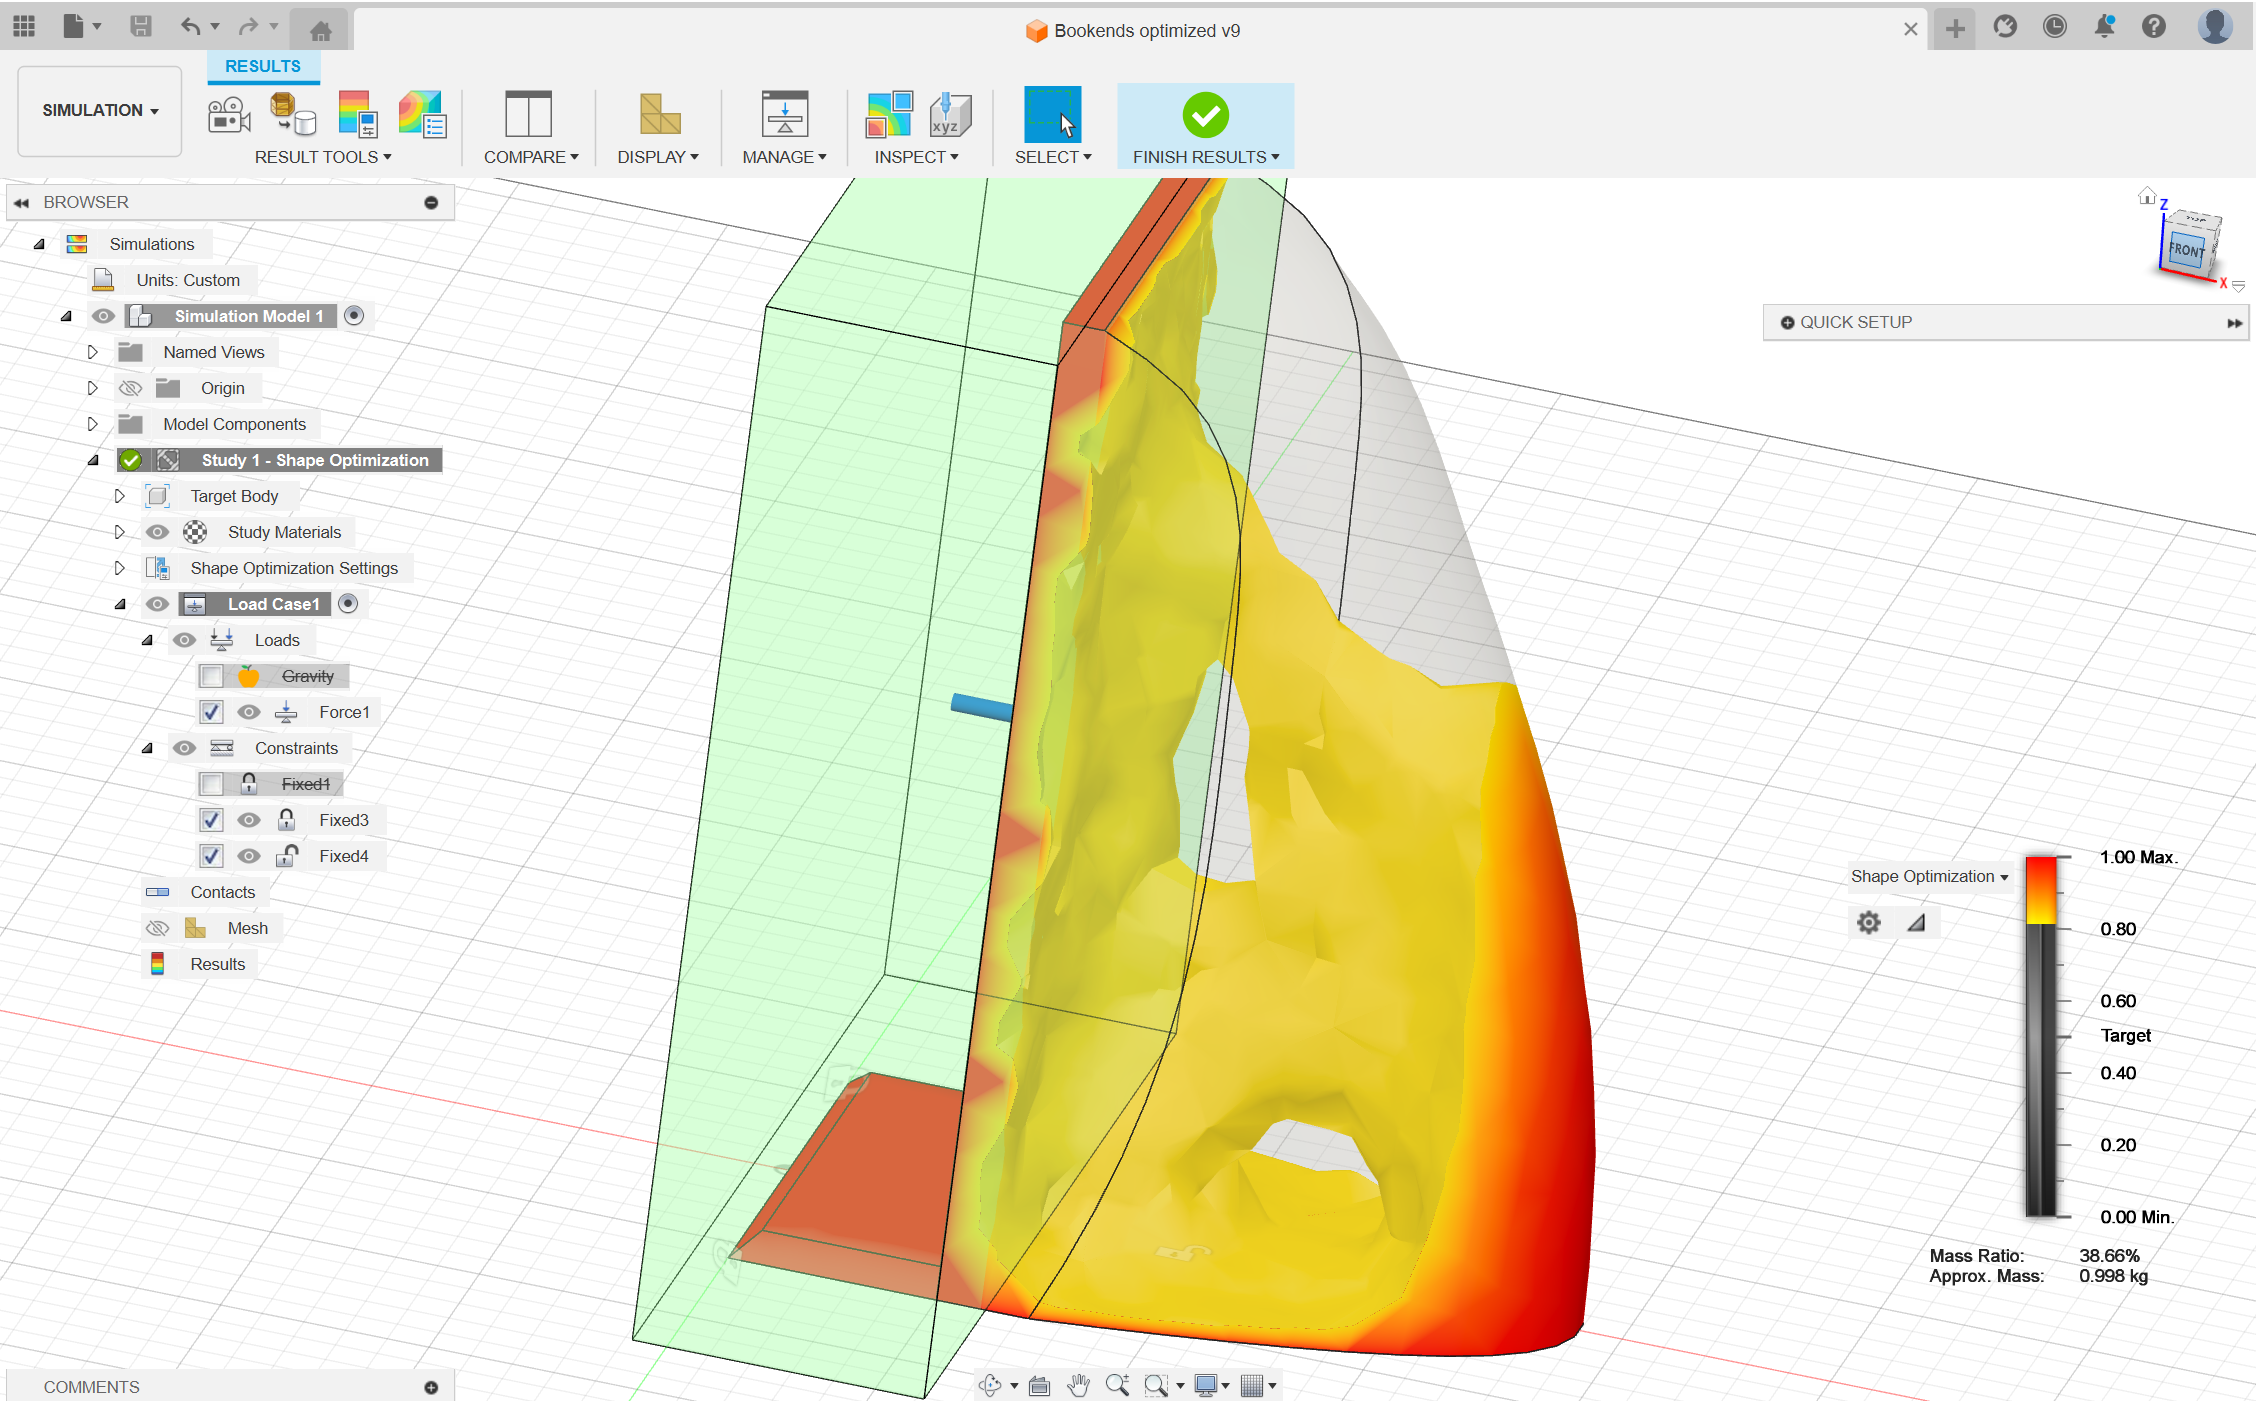2256x1401 pixels.
Task: Expand the Model Components folder
Action: point(92,424)
